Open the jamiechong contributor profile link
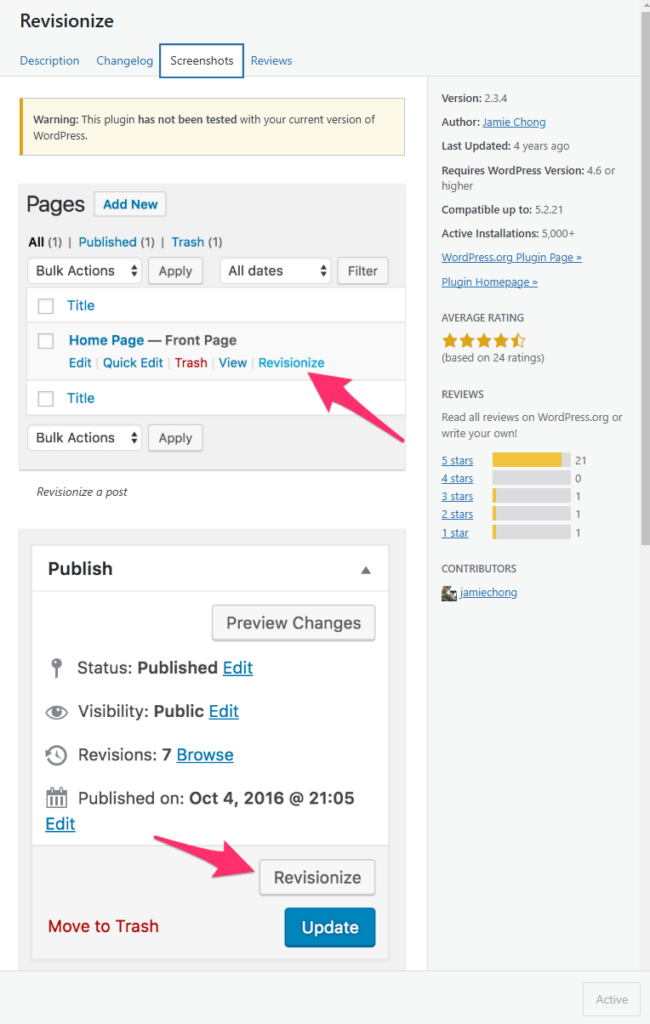The height and width of the screenshot is (1024, 650). click(489, 592)
